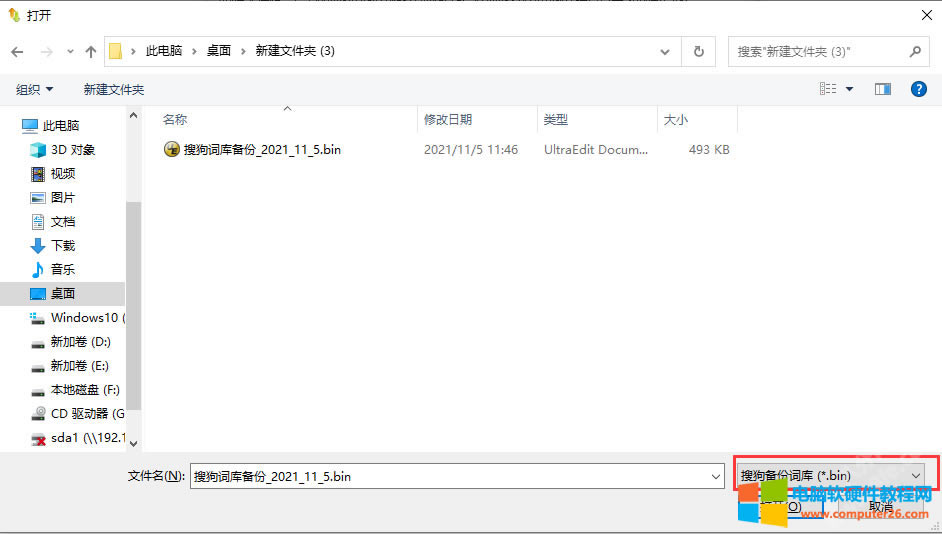The height and width of the screenshot is (534, 942).
Task: Click UltraEdit Docum... type cell
Action: pyautogui.click(x=595, y=150)
